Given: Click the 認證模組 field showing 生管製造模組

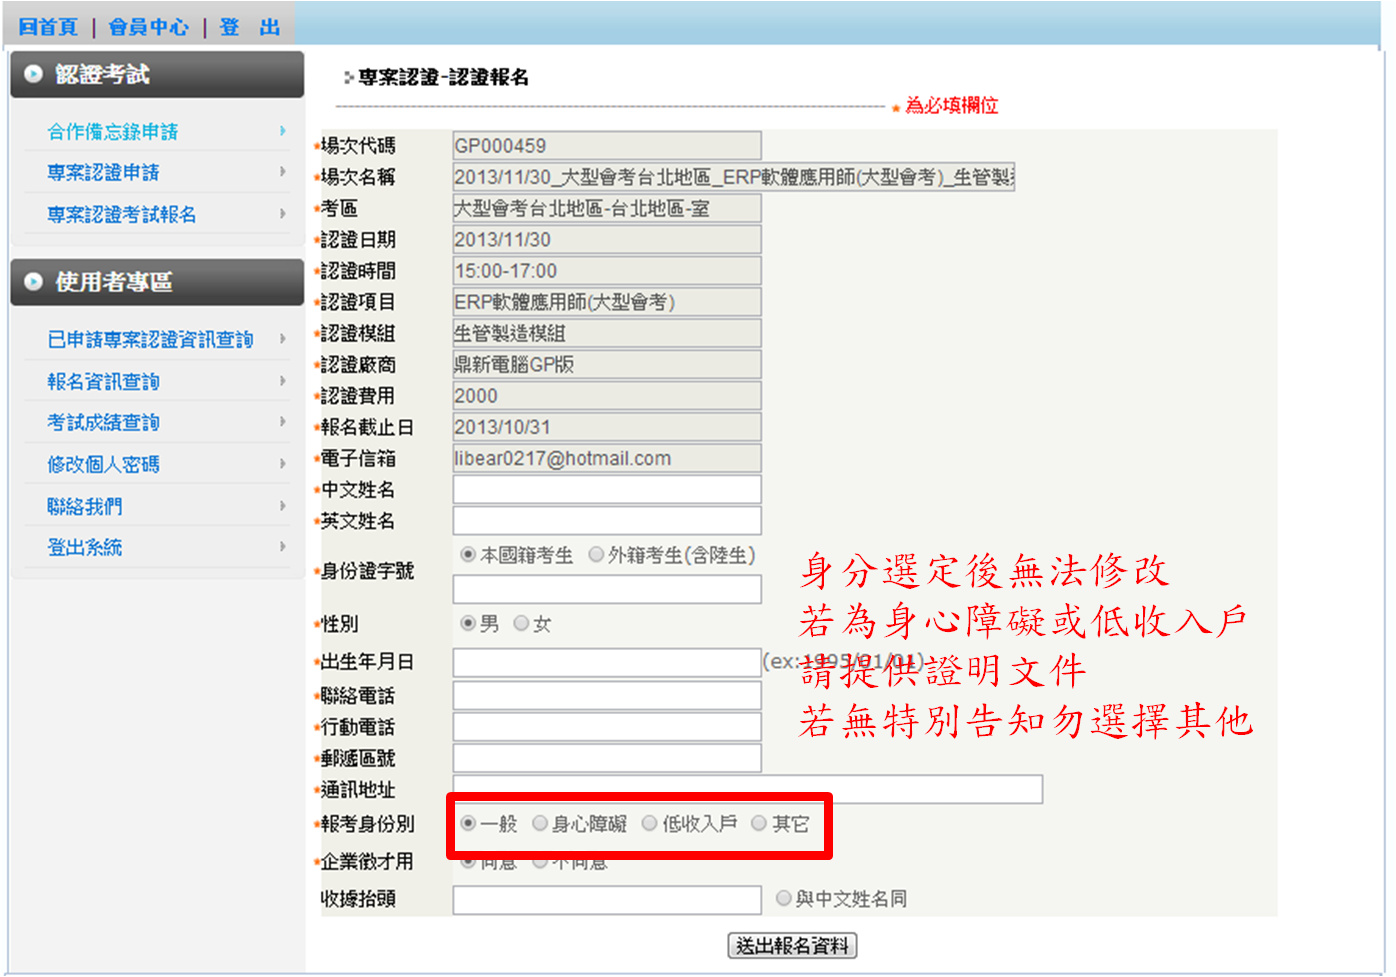Looking at the screenshot, I should [x=607, y=333].
